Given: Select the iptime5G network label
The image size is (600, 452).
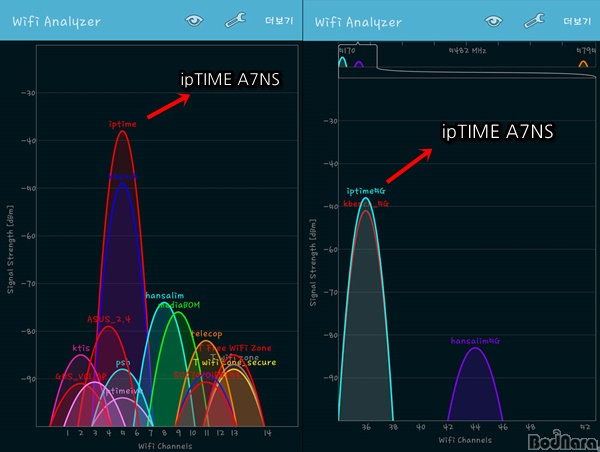Looking at the screenshot, I should 366,191.
